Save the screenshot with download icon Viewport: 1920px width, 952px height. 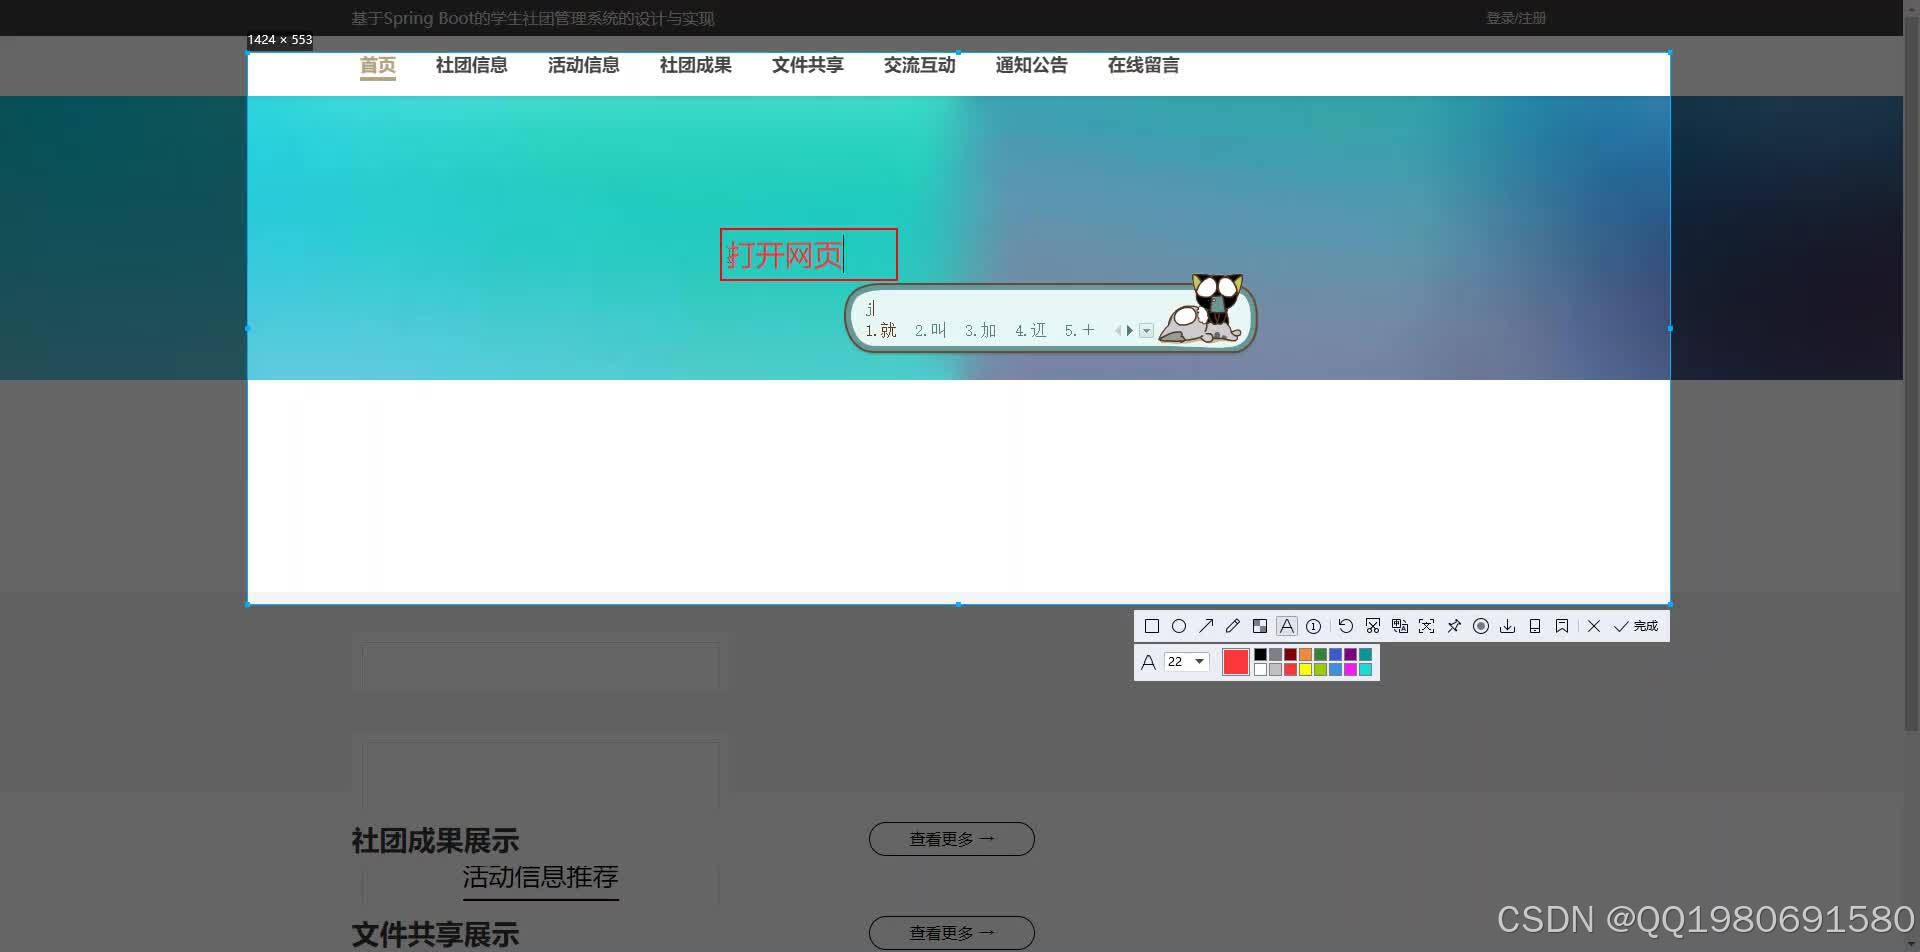pyautogui.click(x=1507, y=625)
